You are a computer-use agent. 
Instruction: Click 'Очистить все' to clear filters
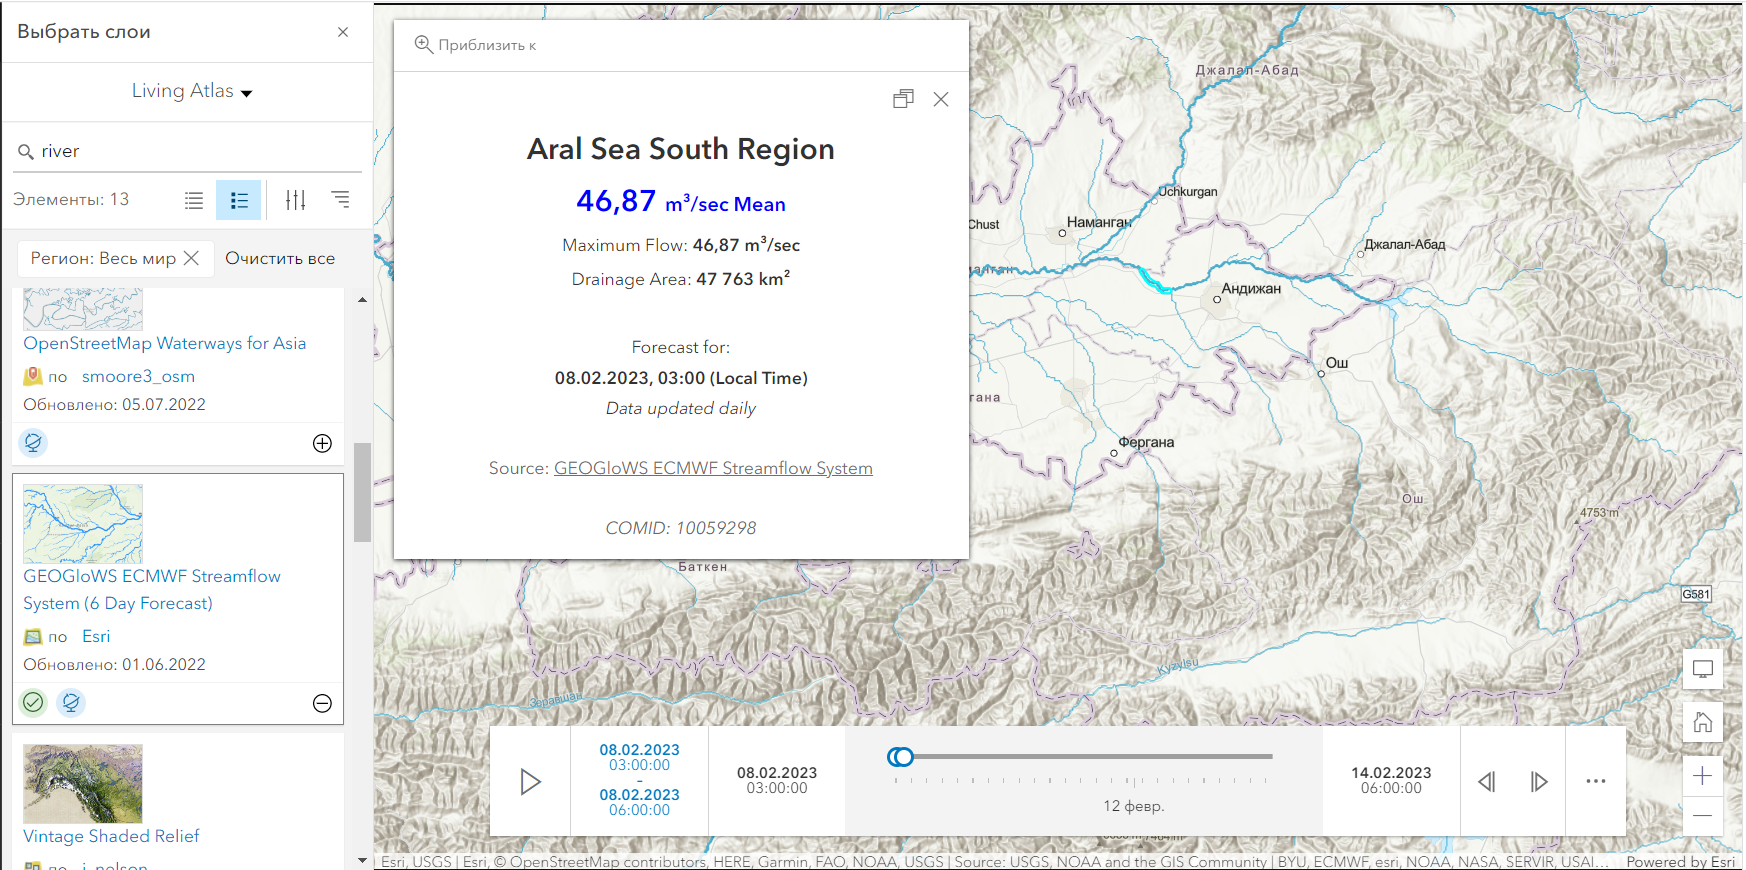(x=280, y=258)
